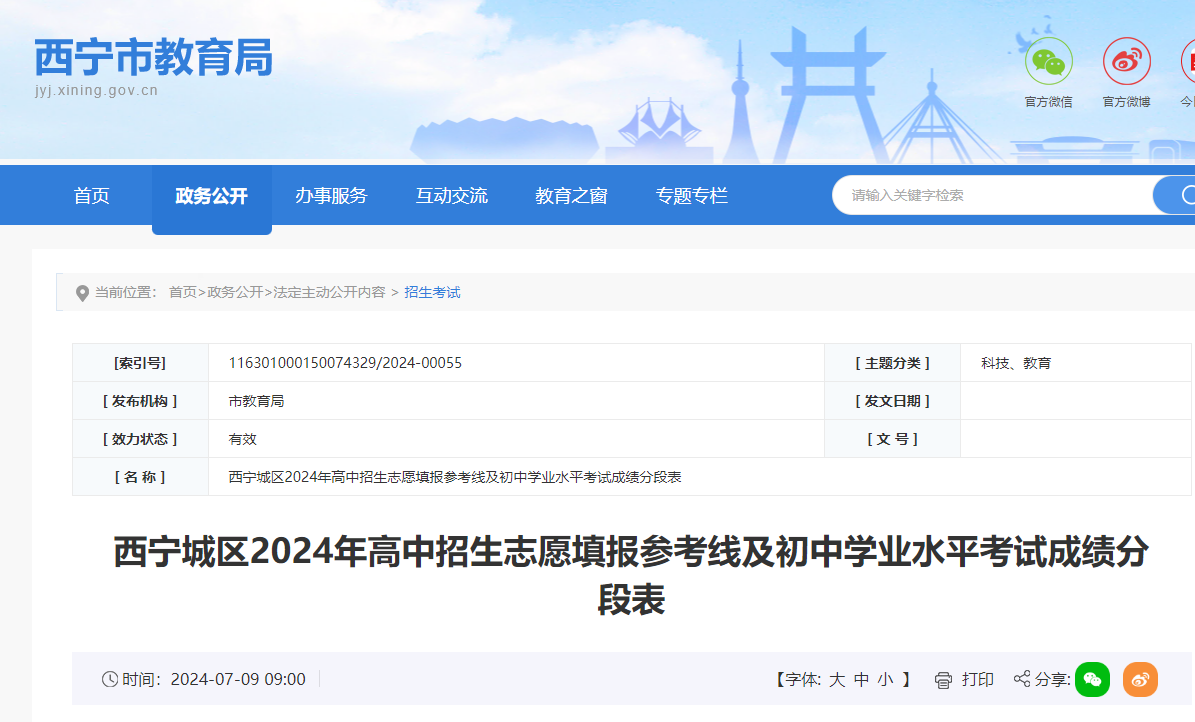
Task: Click the official Weibo icon in header
Action: tap(1126, 62)
